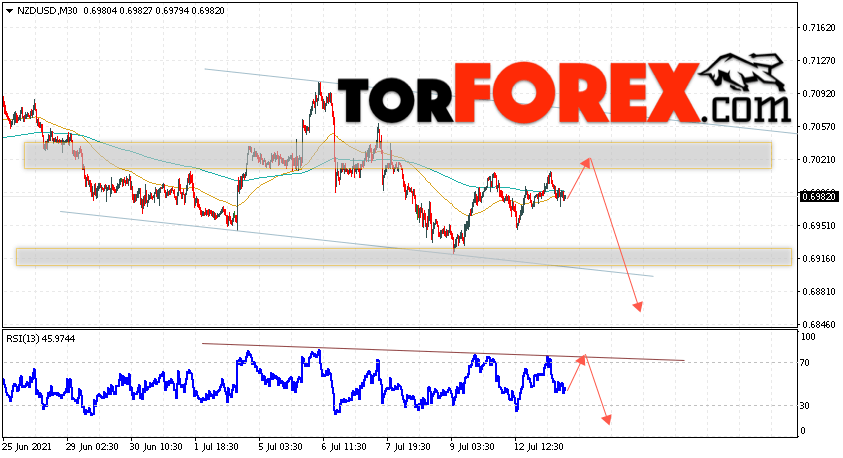Select the 0.69510 price axis label
843x458 pixels.
(819, 226)
